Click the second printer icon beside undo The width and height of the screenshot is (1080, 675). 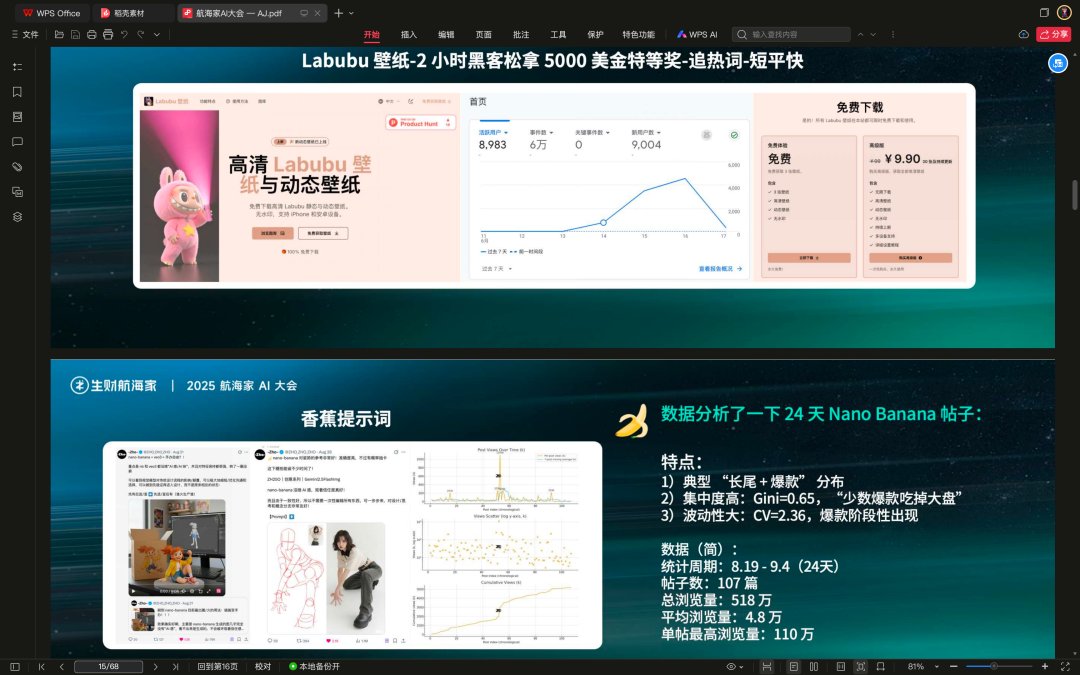108,34
